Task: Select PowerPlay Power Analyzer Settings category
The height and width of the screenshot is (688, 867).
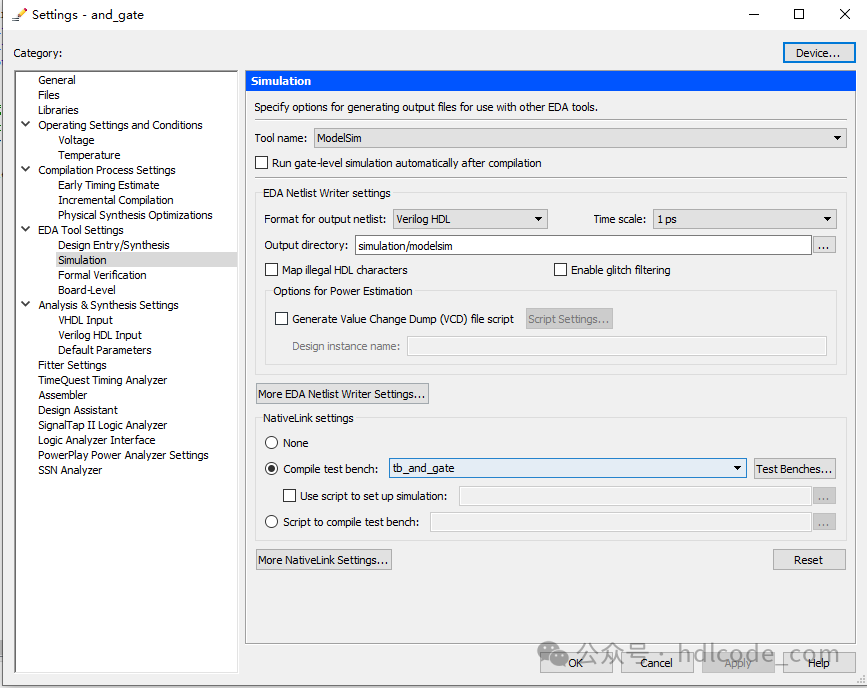Action: point(123,455)
